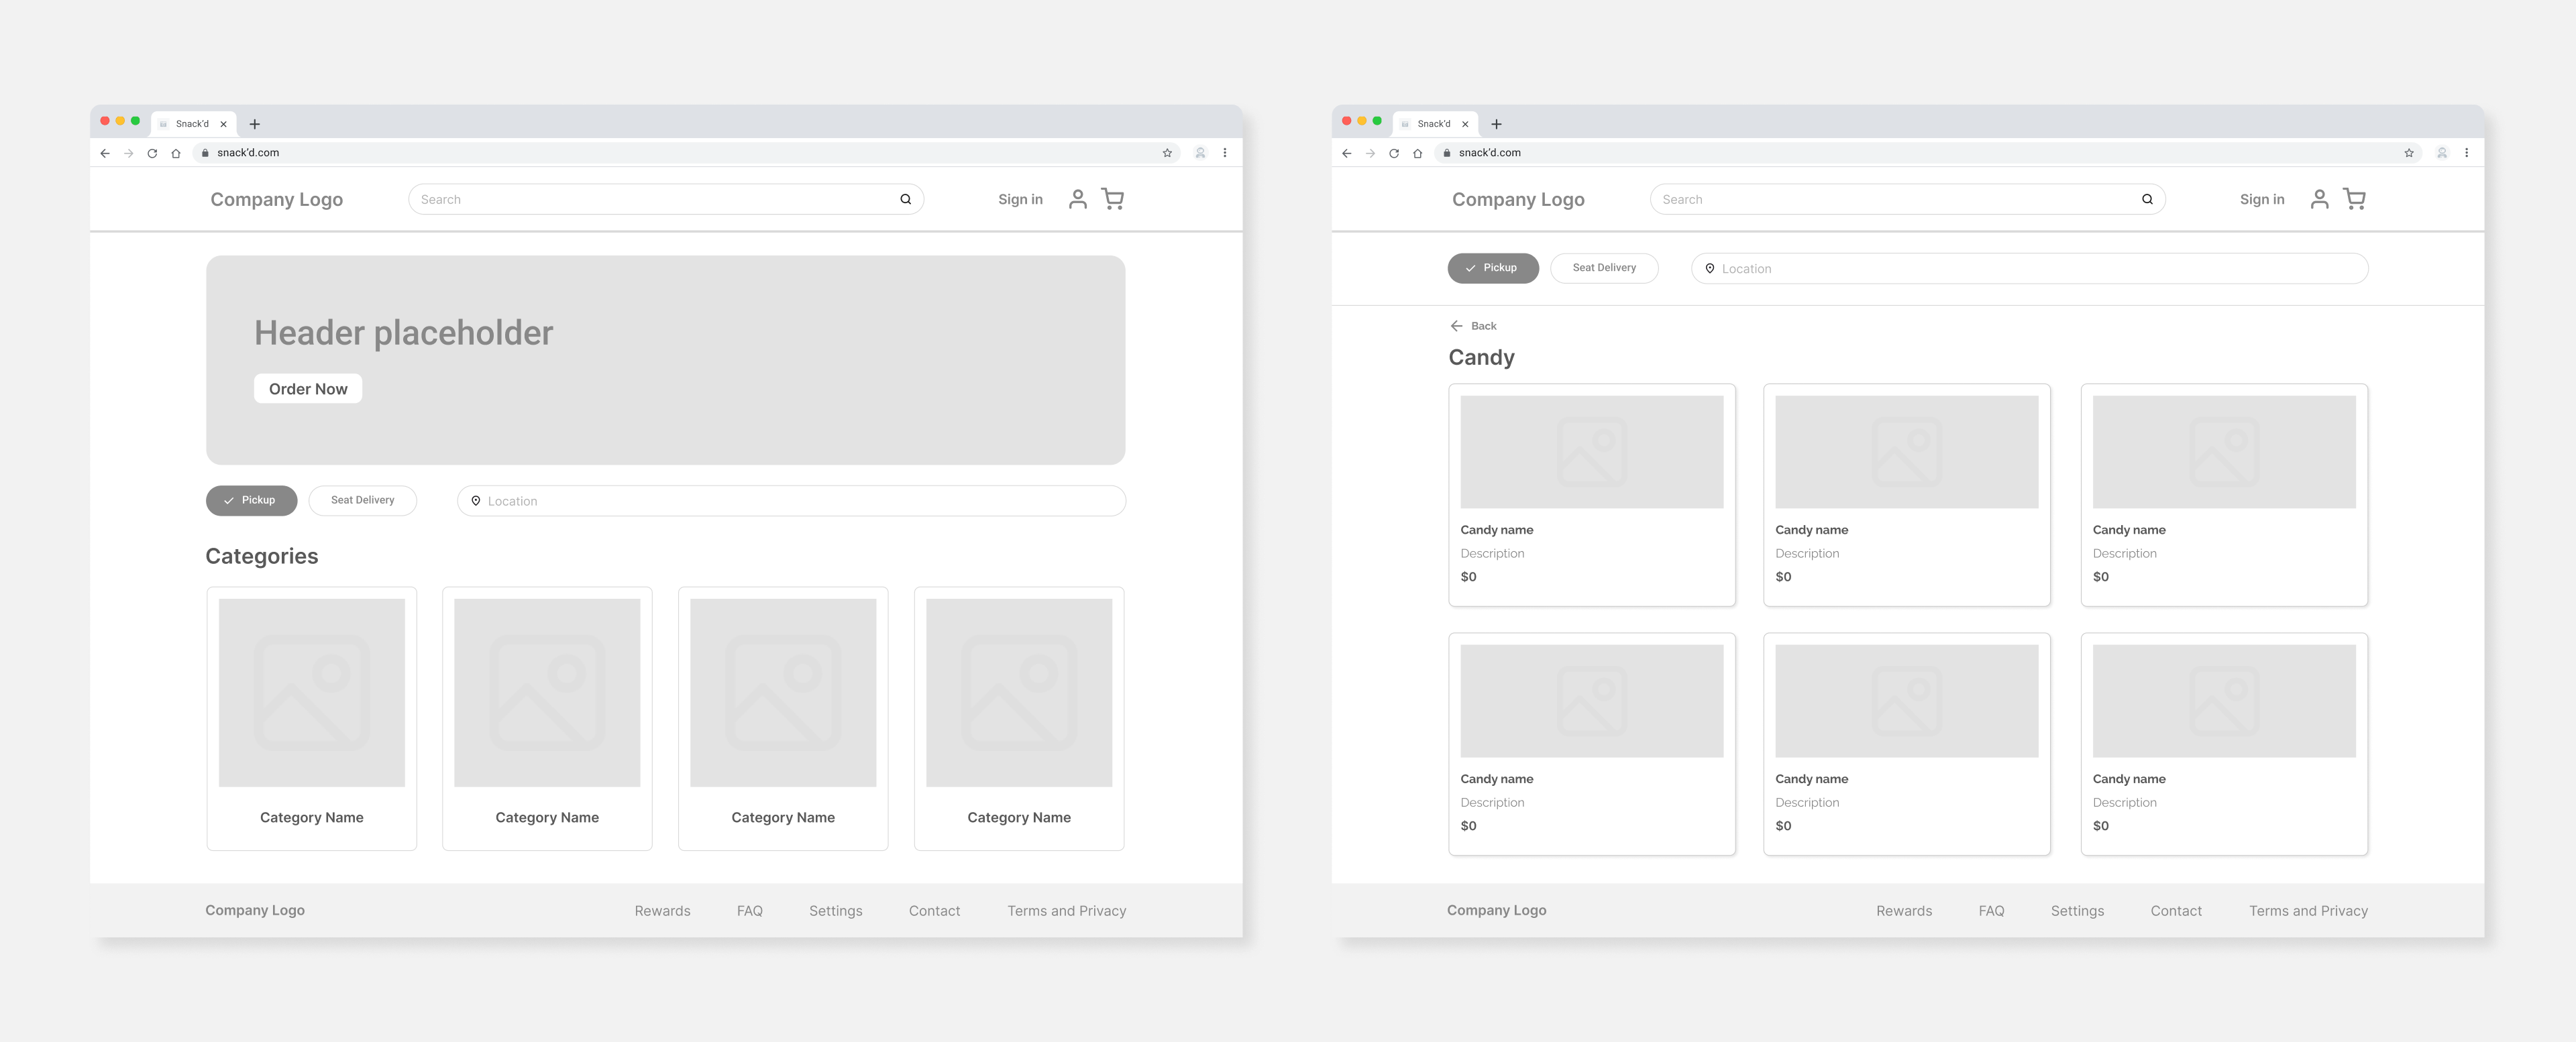Click the shopping cart icon in the left window
The image size is (2576, 1042).
1112,199
